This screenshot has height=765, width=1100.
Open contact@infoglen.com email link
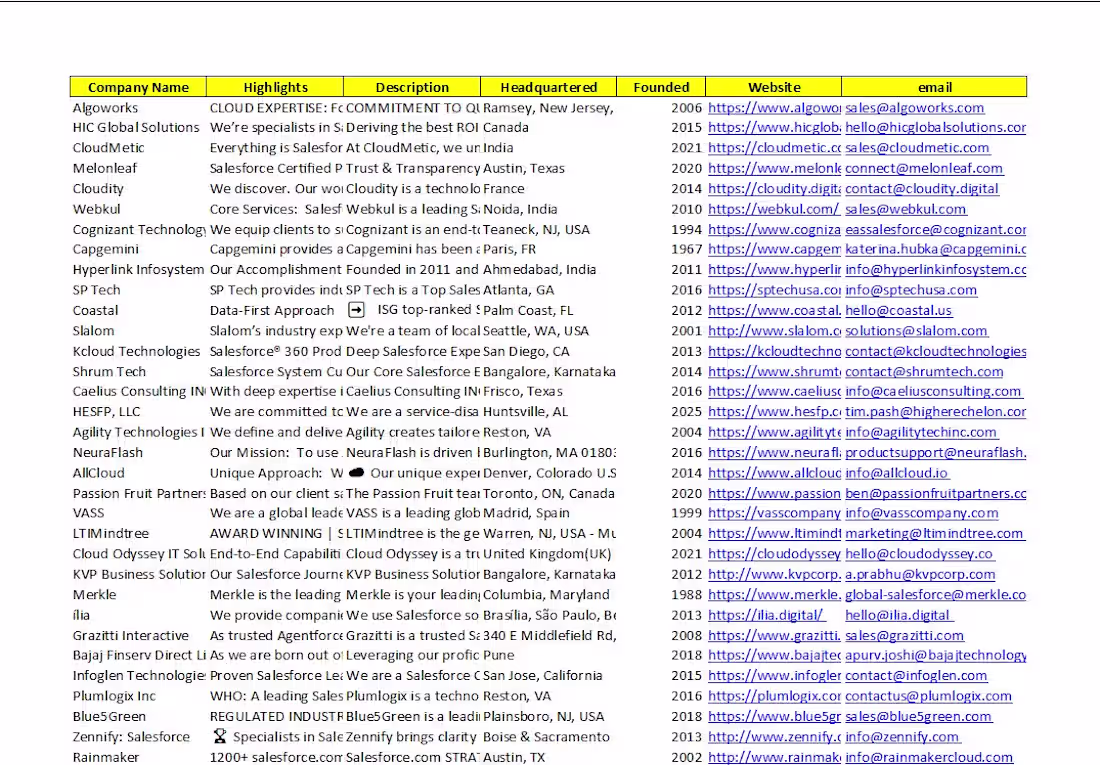pyautogui.click(x=916, y=676)
